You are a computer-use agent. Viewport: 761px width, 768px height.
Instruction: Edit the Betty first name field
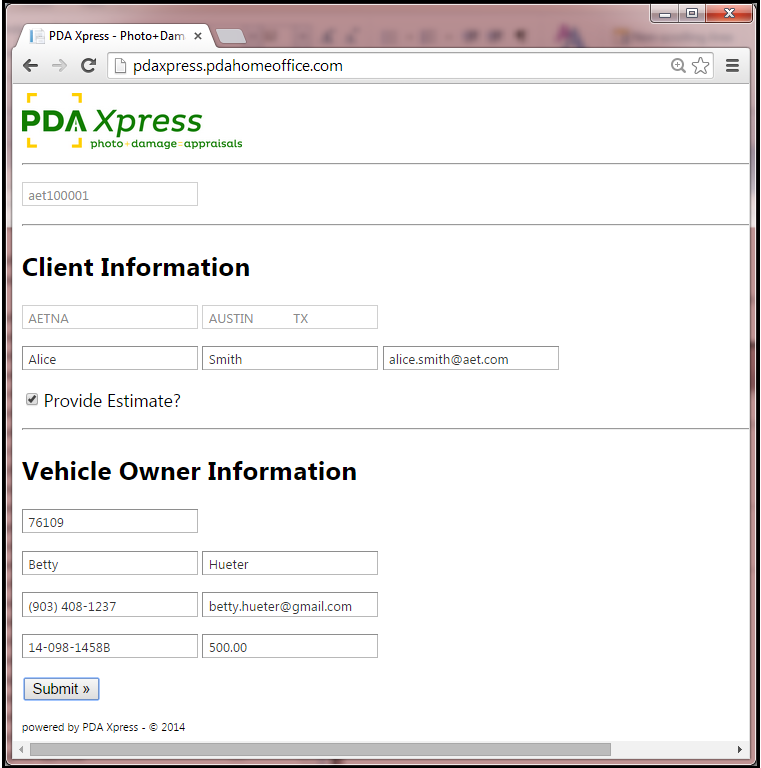pyautogui.click(x=110, y=563)
